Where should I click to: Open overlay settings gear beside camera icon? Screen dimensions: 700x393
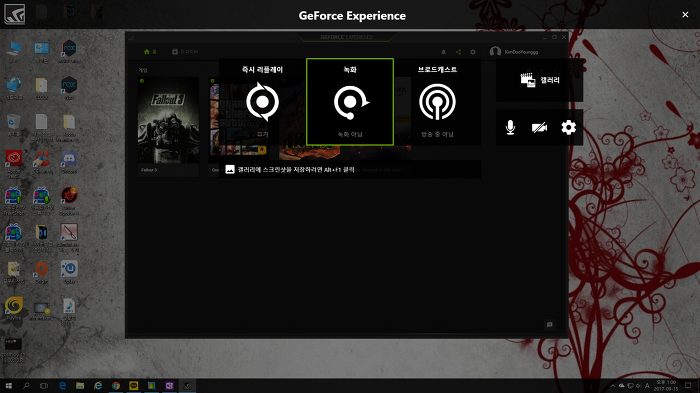(x=568, y=128)
